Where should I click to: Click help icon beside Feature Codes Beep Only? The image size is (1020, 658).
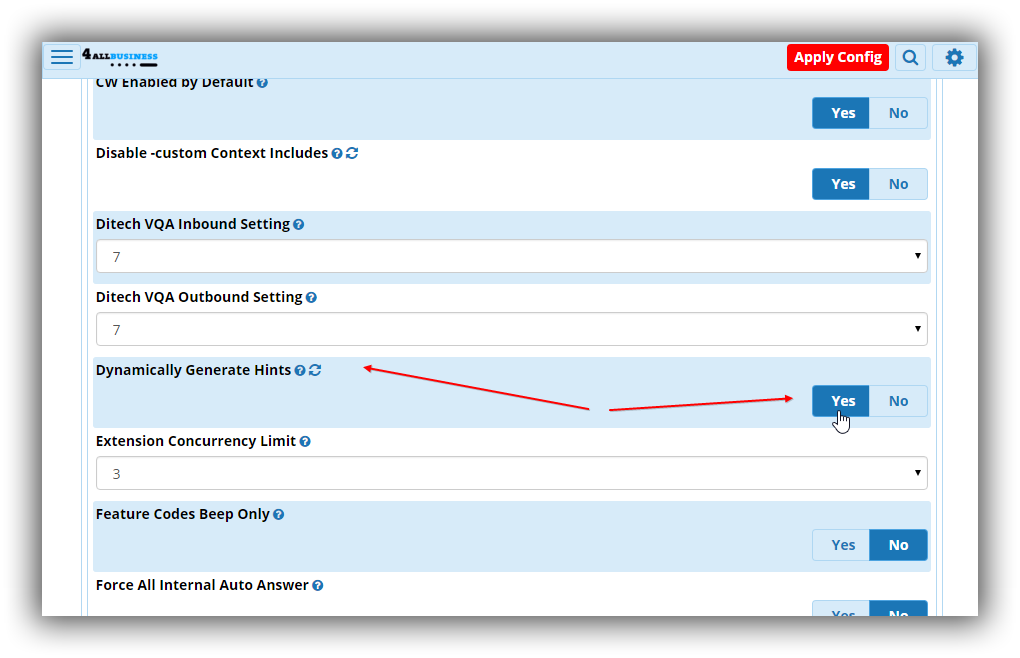[279, 515]
